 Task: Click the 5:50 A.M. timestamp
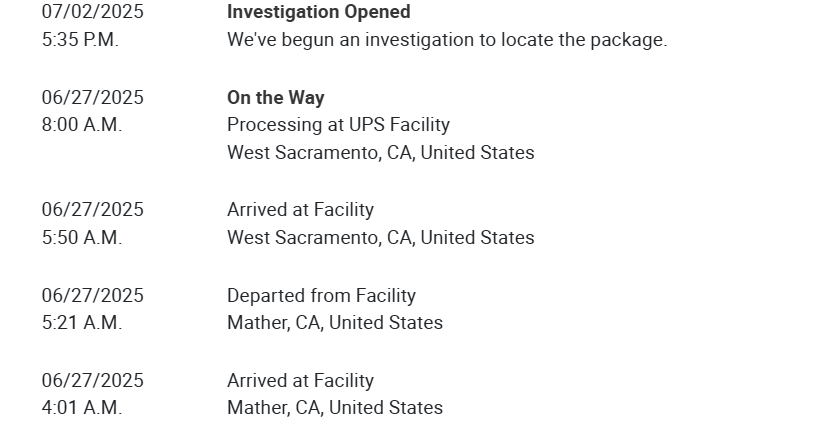click(x=81, y=238)
